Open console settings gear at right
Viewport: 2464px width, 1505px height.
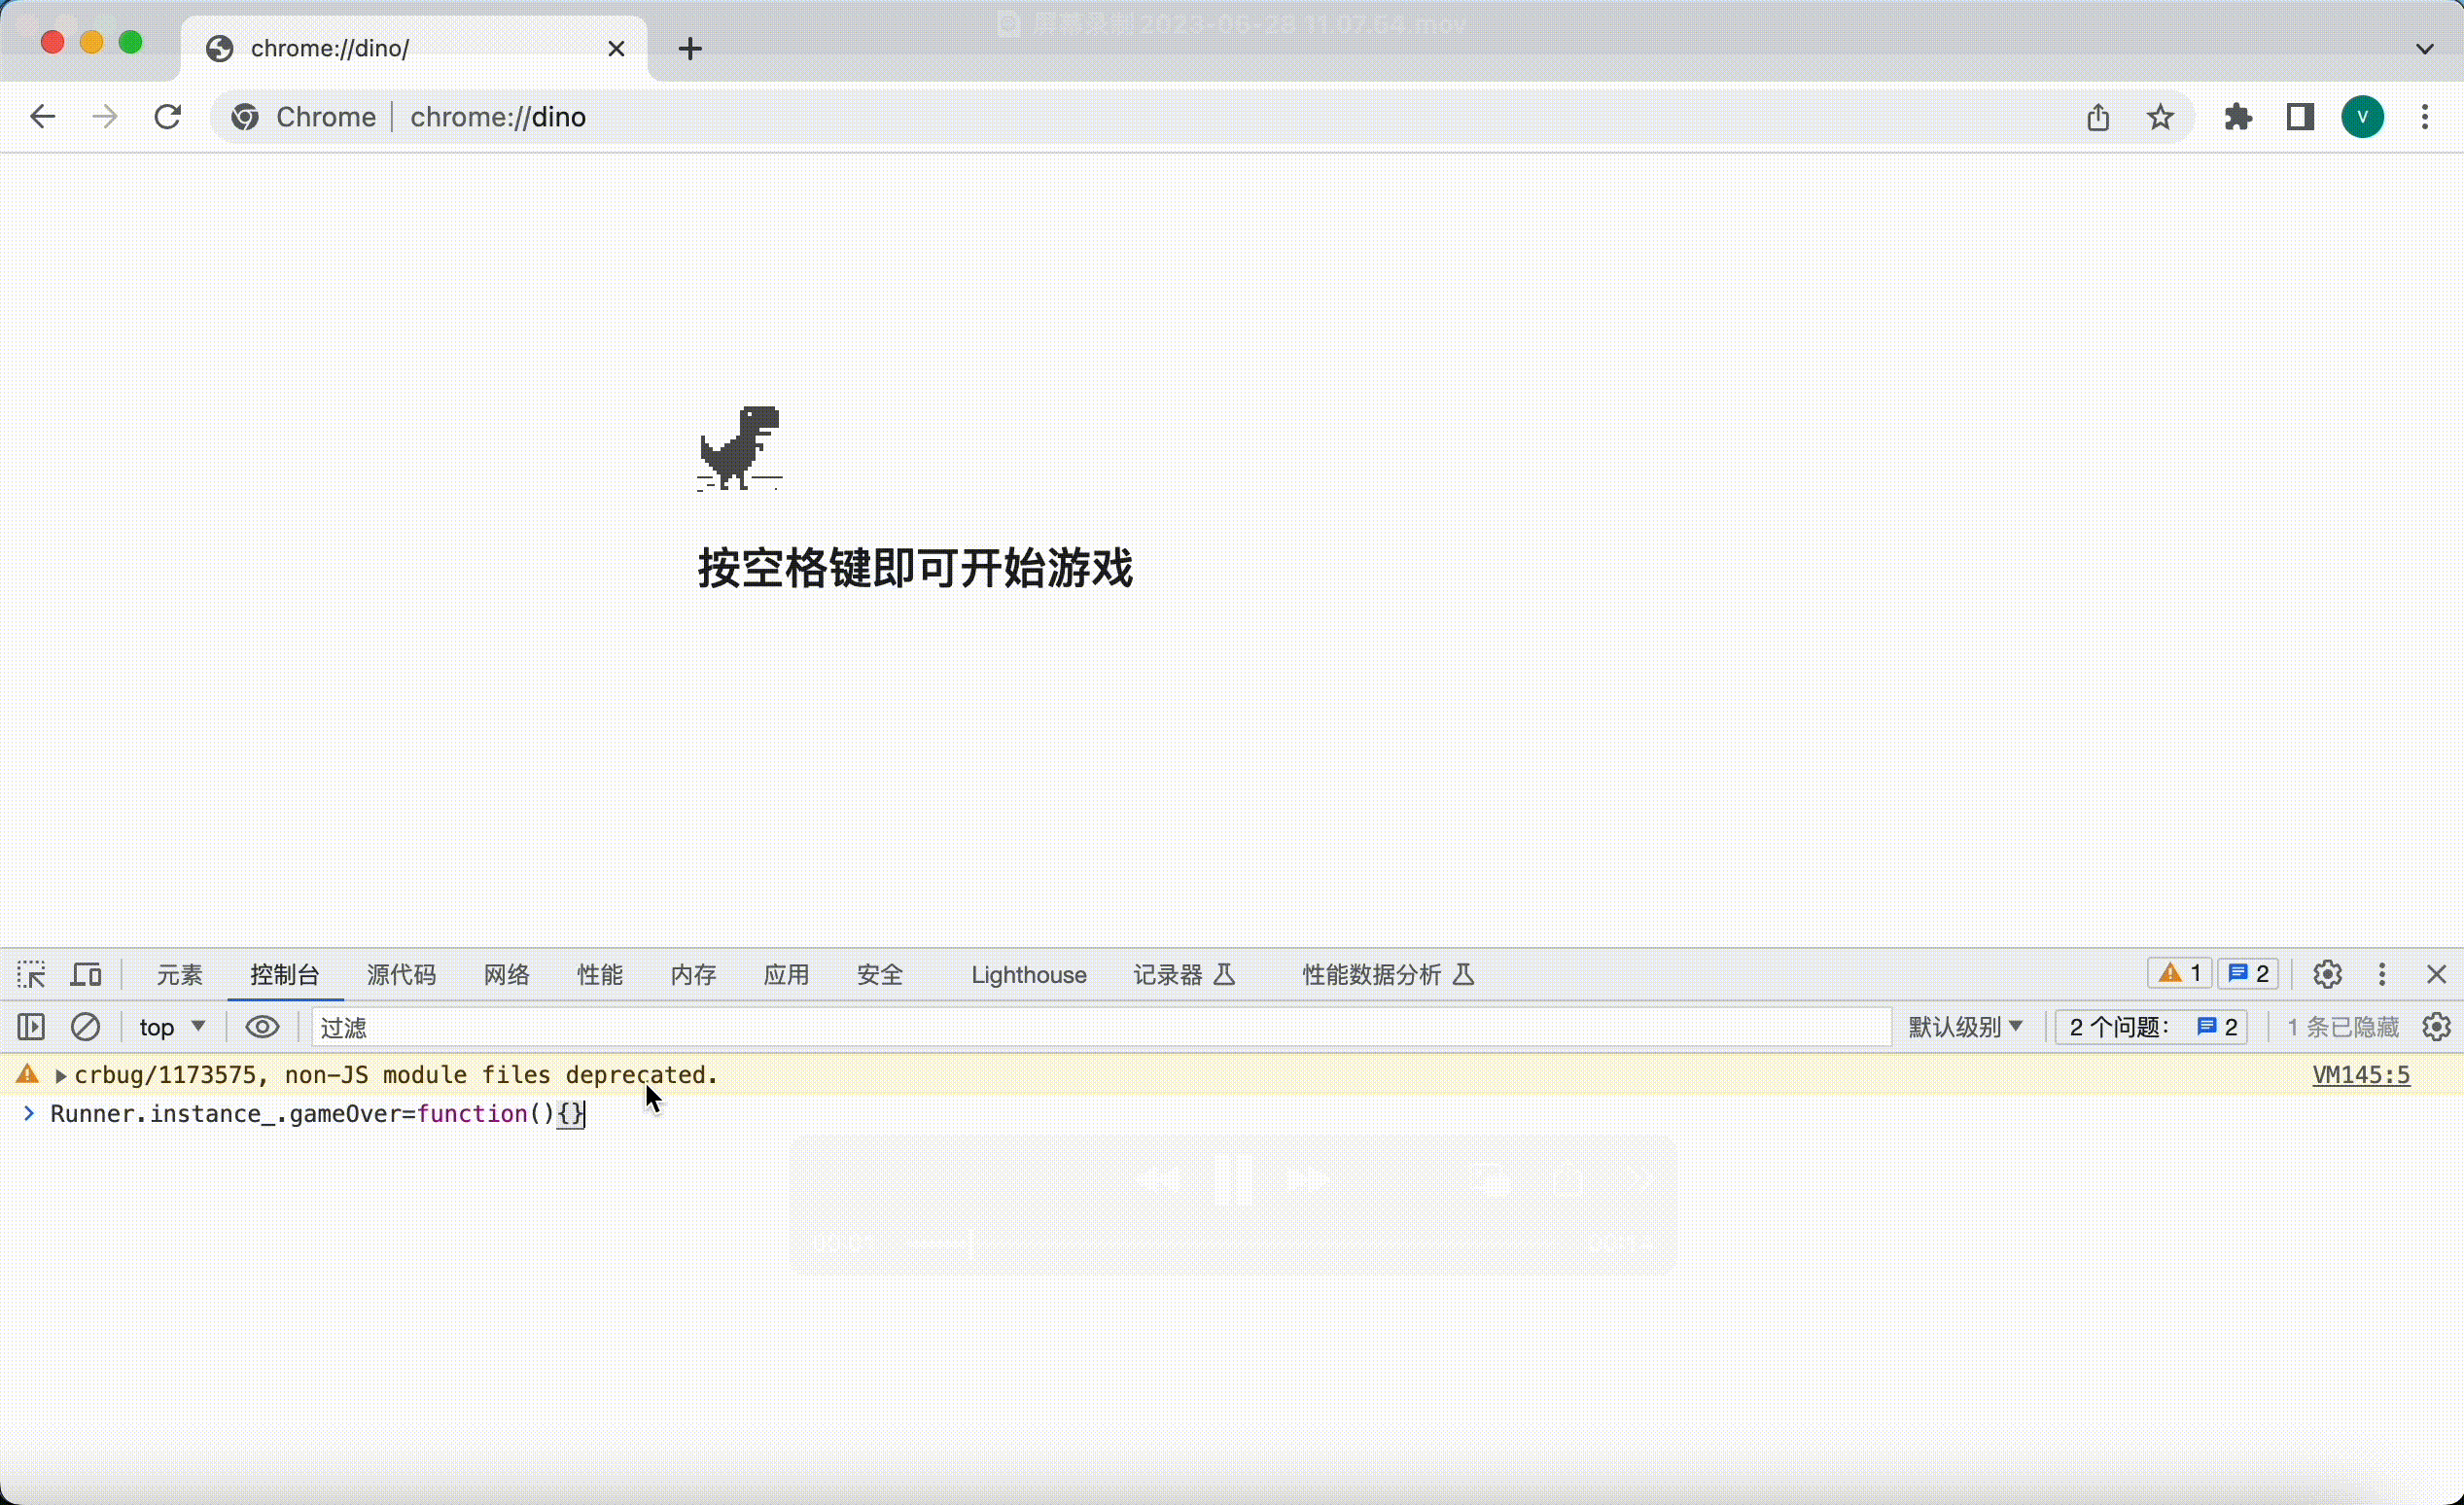tap(2436, 1026)
